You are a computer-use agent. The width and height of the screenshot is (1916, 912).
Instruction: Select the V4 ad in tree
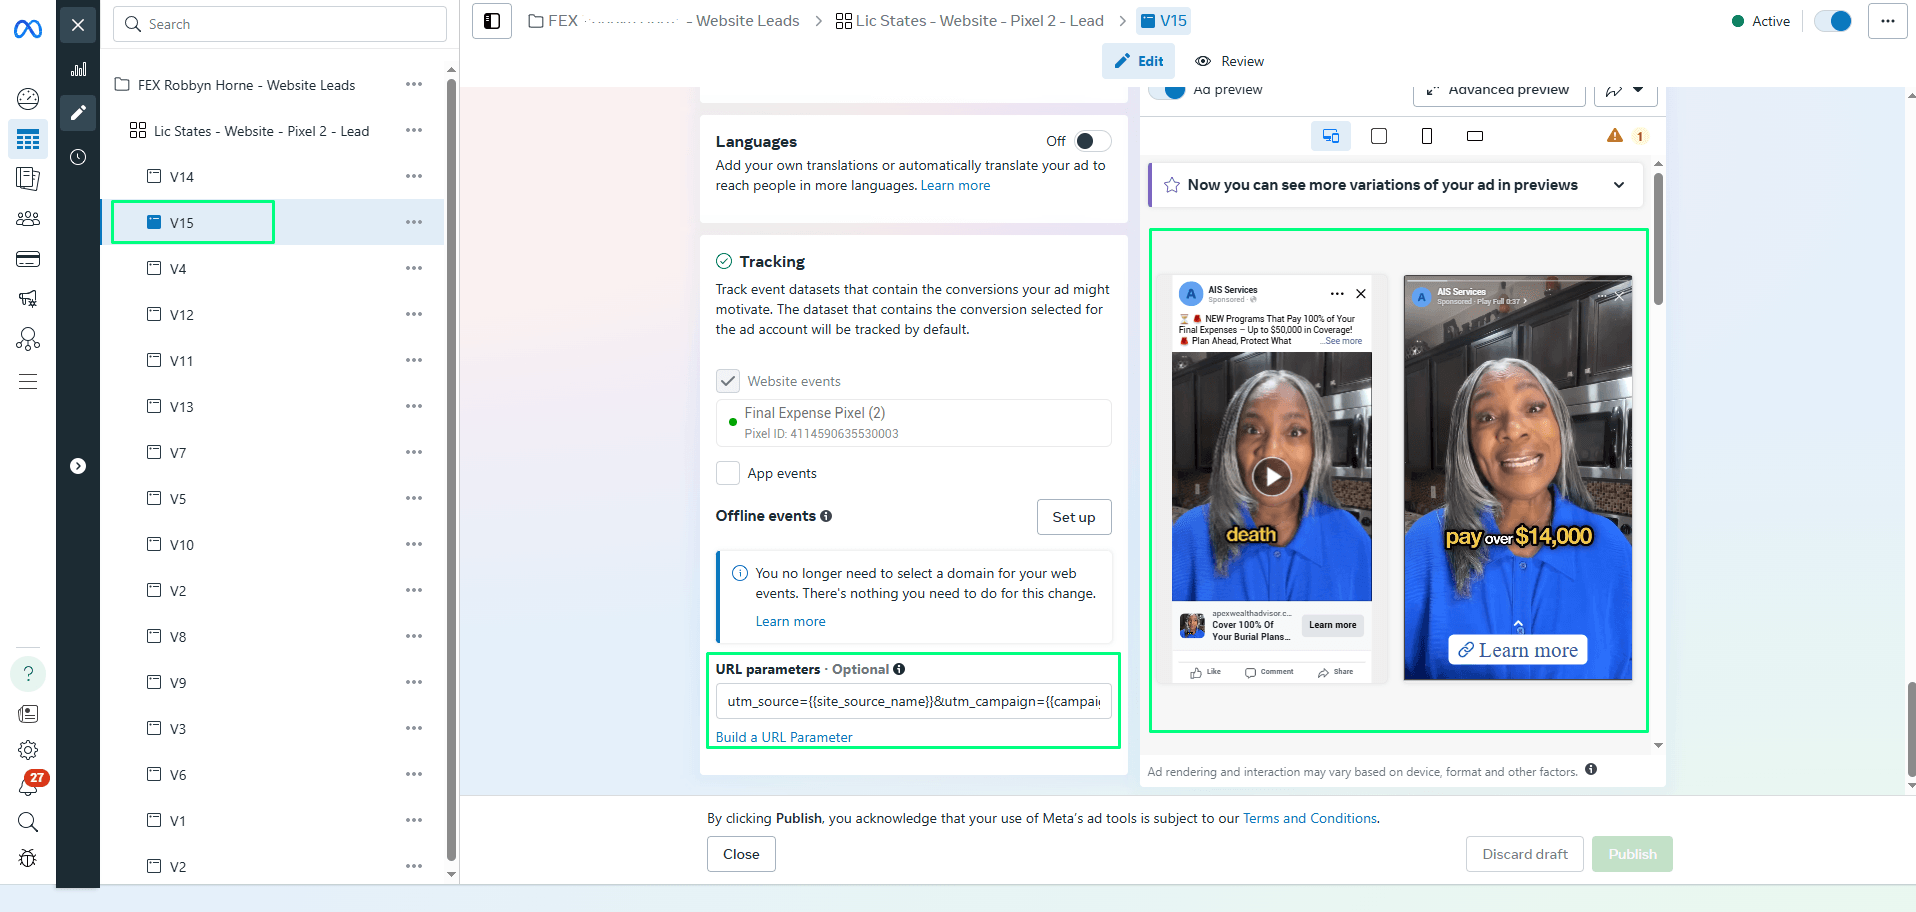(x=178, y=269)
